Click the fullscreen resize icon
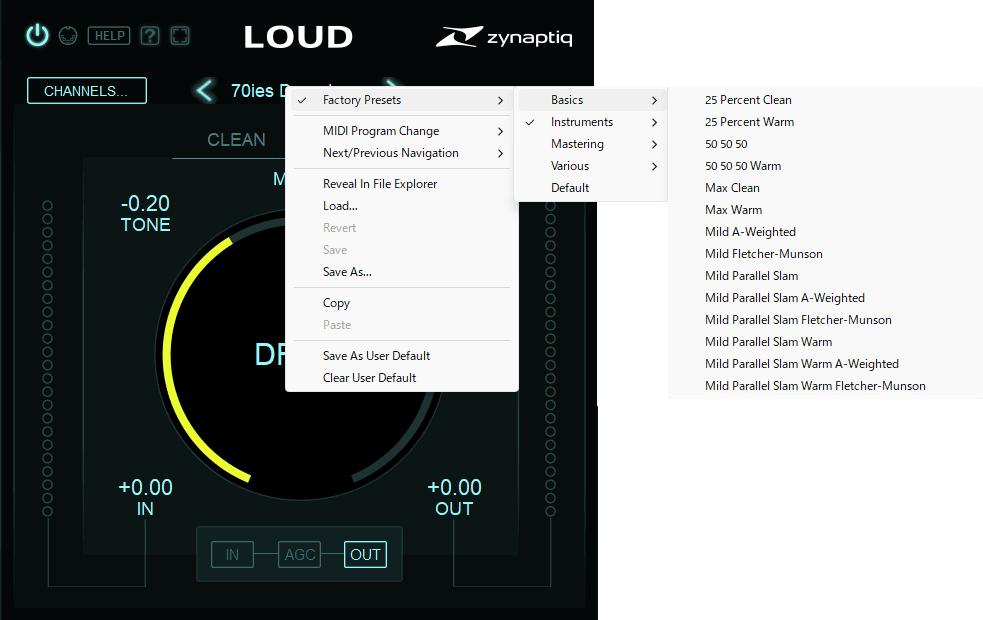This screenshot has width=983, height=620. pos(180,36)
